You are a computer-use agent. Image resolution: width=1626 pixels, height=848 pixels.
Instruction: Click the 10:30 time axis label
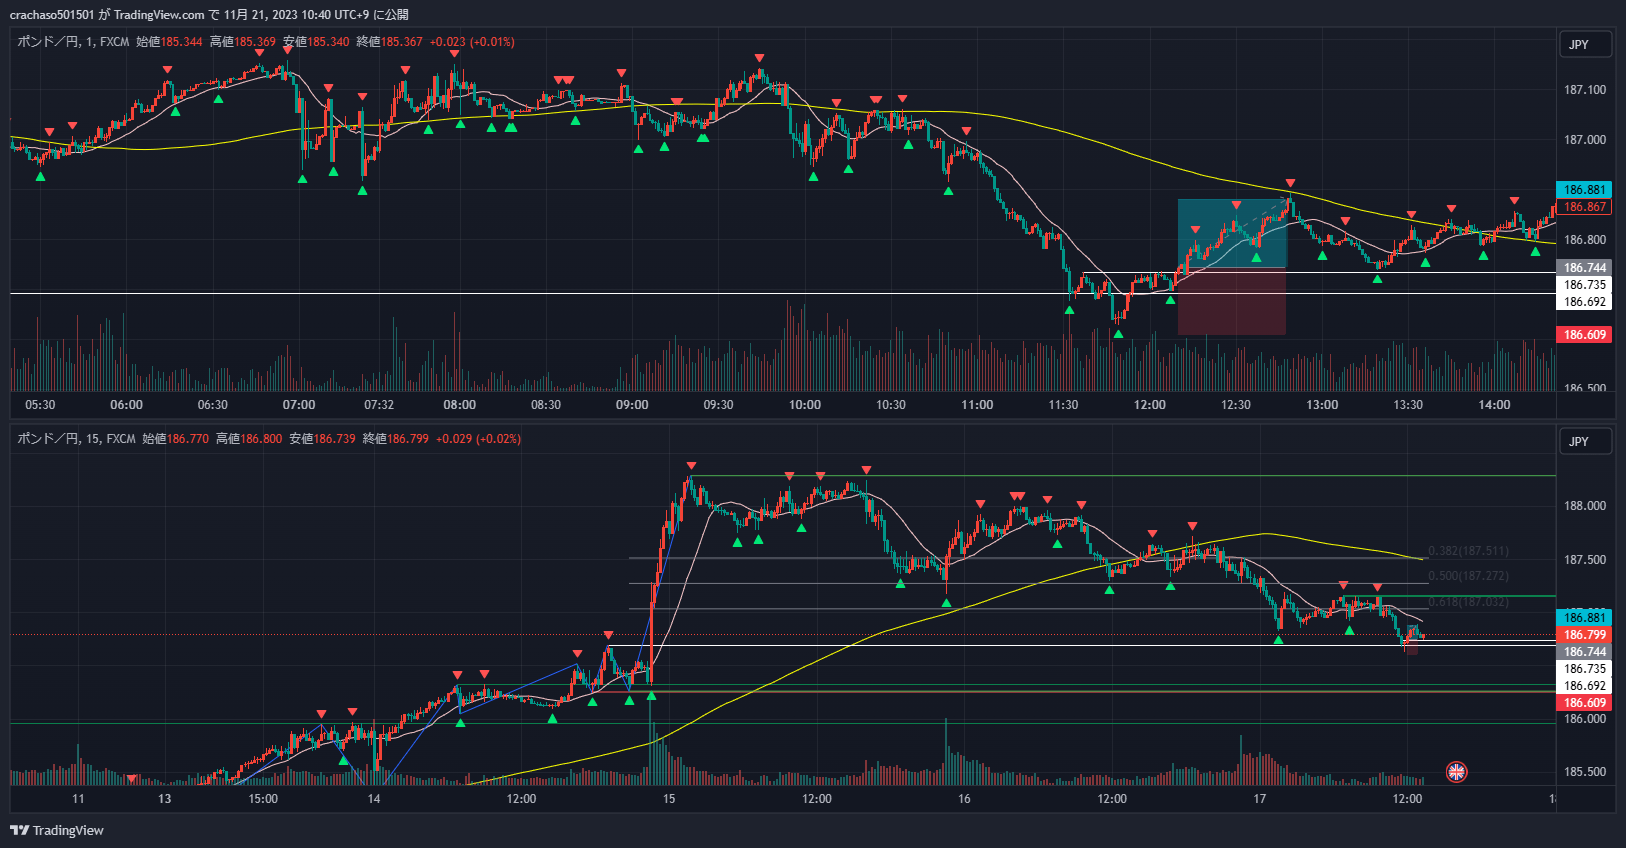pos(891,405)
